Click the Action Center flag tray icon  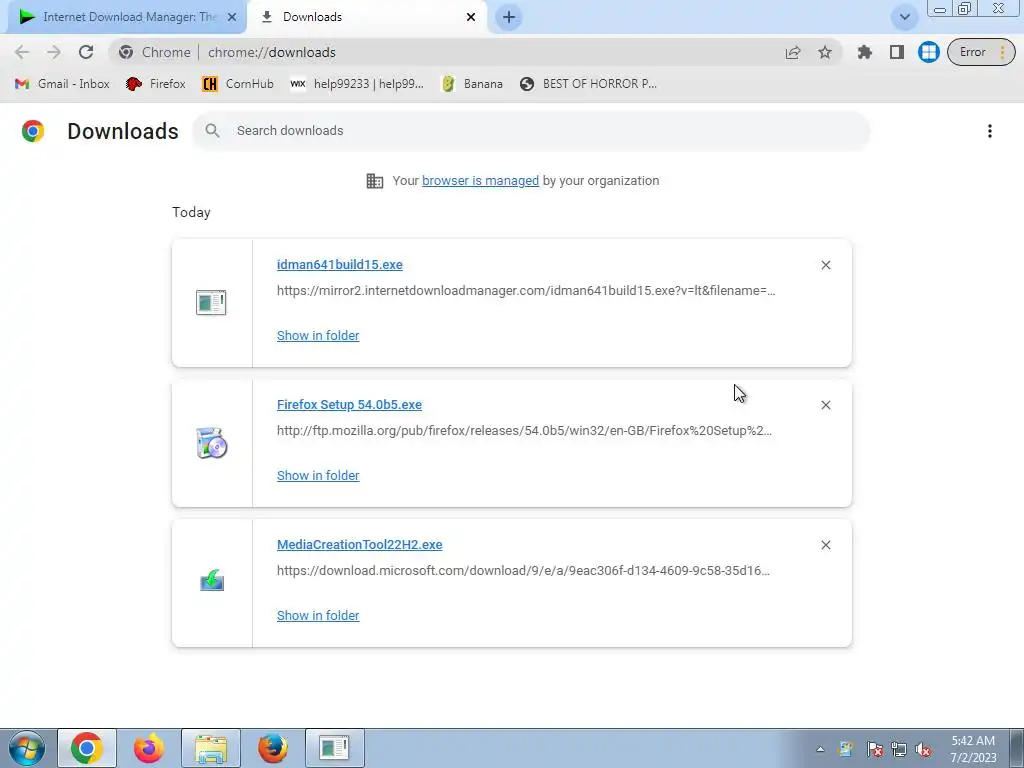[x=874, y=749]
